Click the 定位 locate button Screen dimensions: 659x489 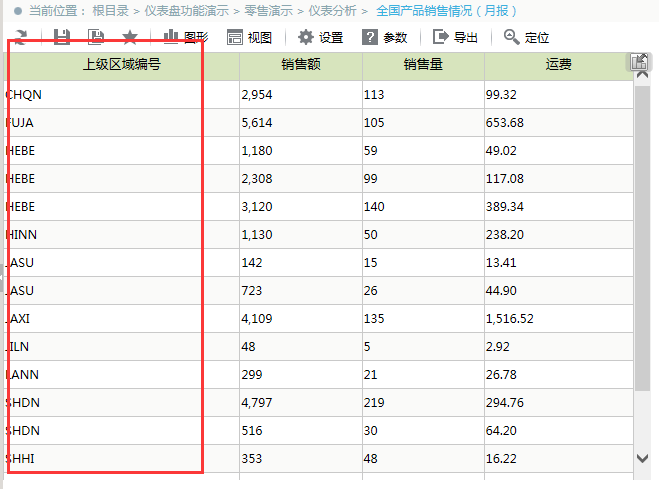pyautogui.click(x=527, y=37)
